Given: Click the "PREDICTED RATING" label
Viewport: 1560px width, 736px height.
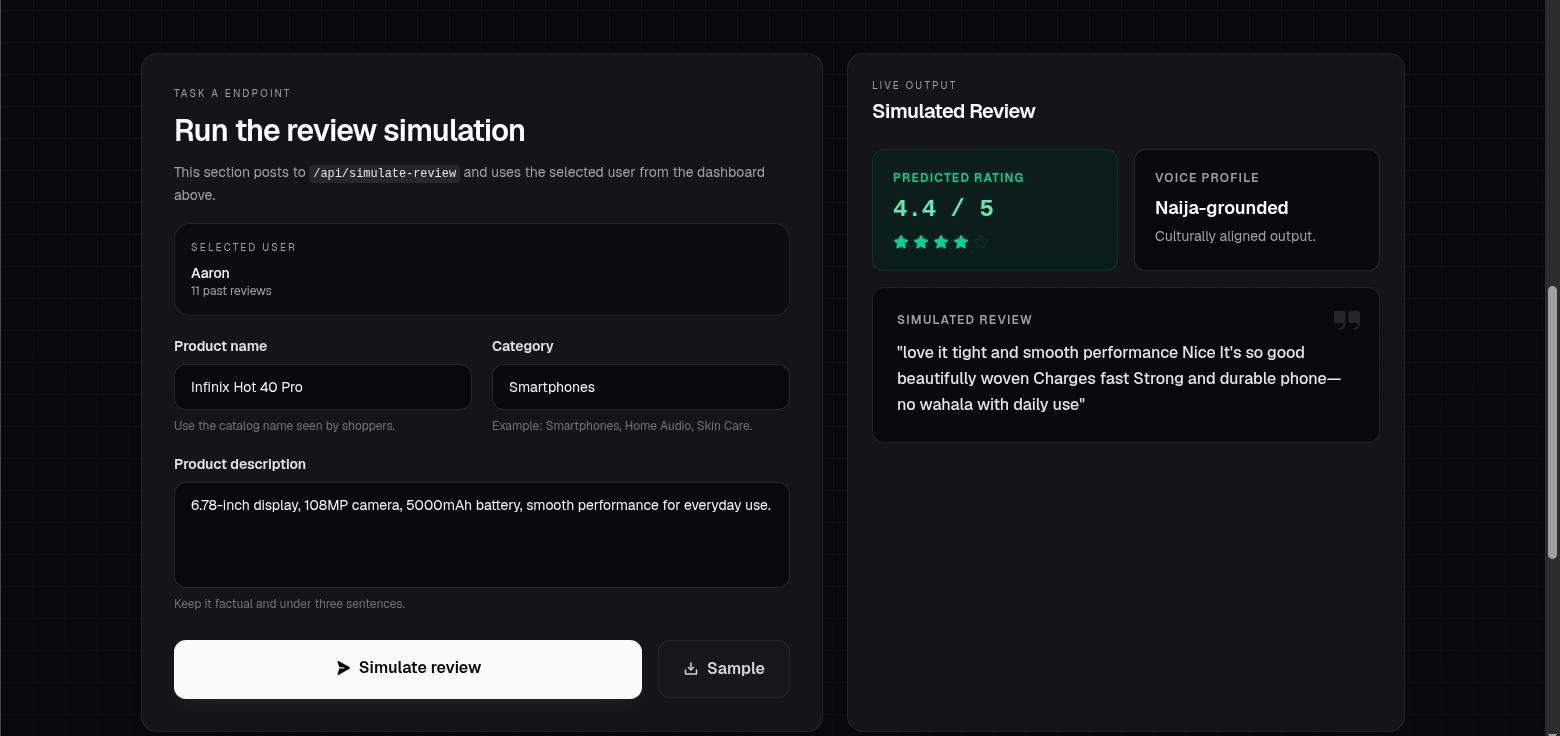Looking at the screenshot, I should [x=958, y=178].
